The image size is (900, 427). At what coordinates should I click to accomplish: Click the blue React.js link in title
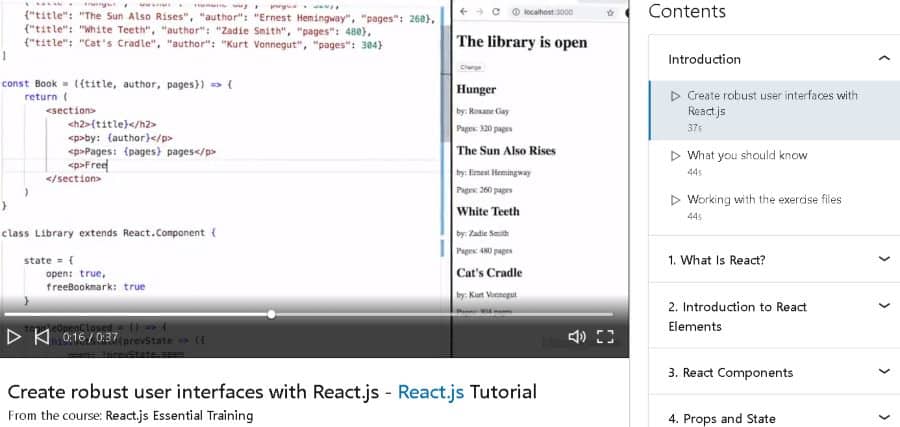pyautogui.click(x=430, y=392)
